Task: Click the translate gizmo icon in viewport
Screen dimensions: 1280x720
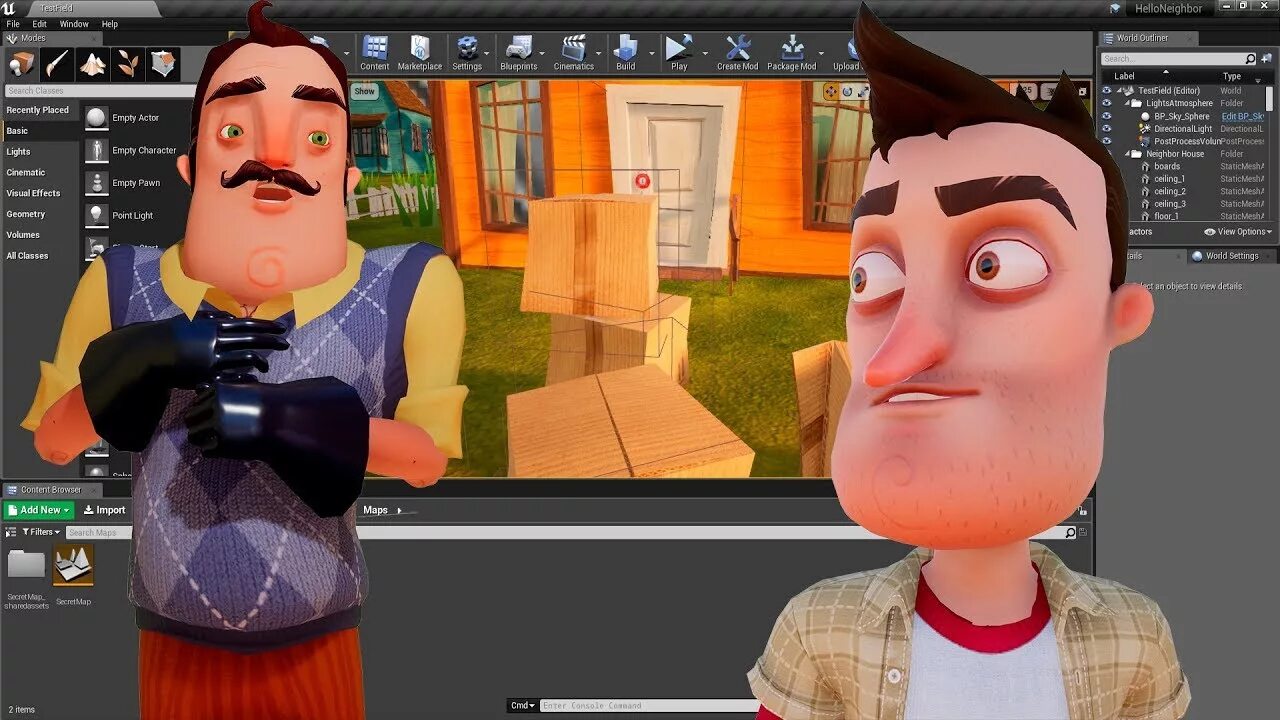Action: [x=830, y=91]
